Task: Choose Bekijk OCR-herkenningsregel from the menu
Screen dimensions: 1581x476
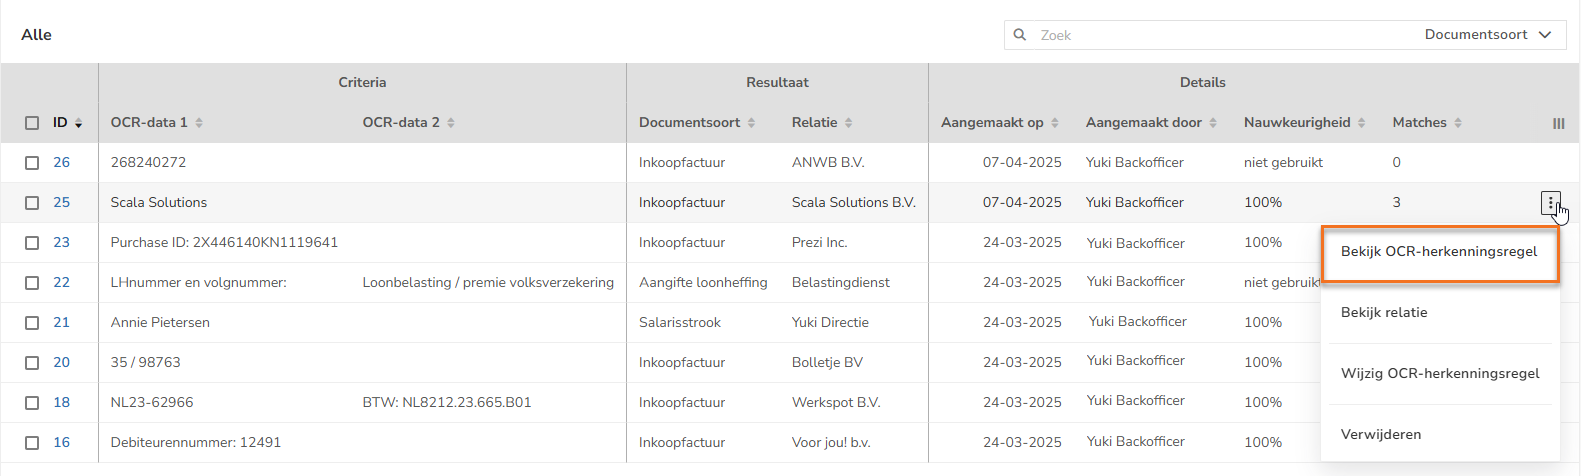Action: pyautogui.click(x=1439, y=252)
